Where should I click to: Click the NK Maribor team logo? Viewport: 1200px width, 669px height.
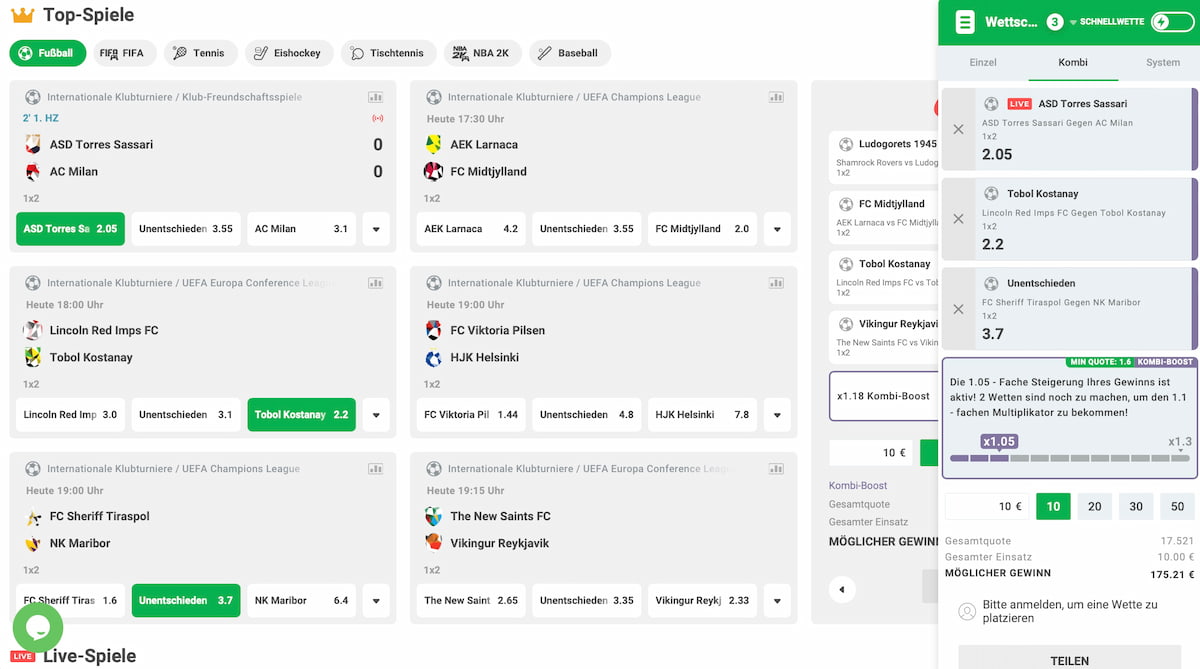33,543
